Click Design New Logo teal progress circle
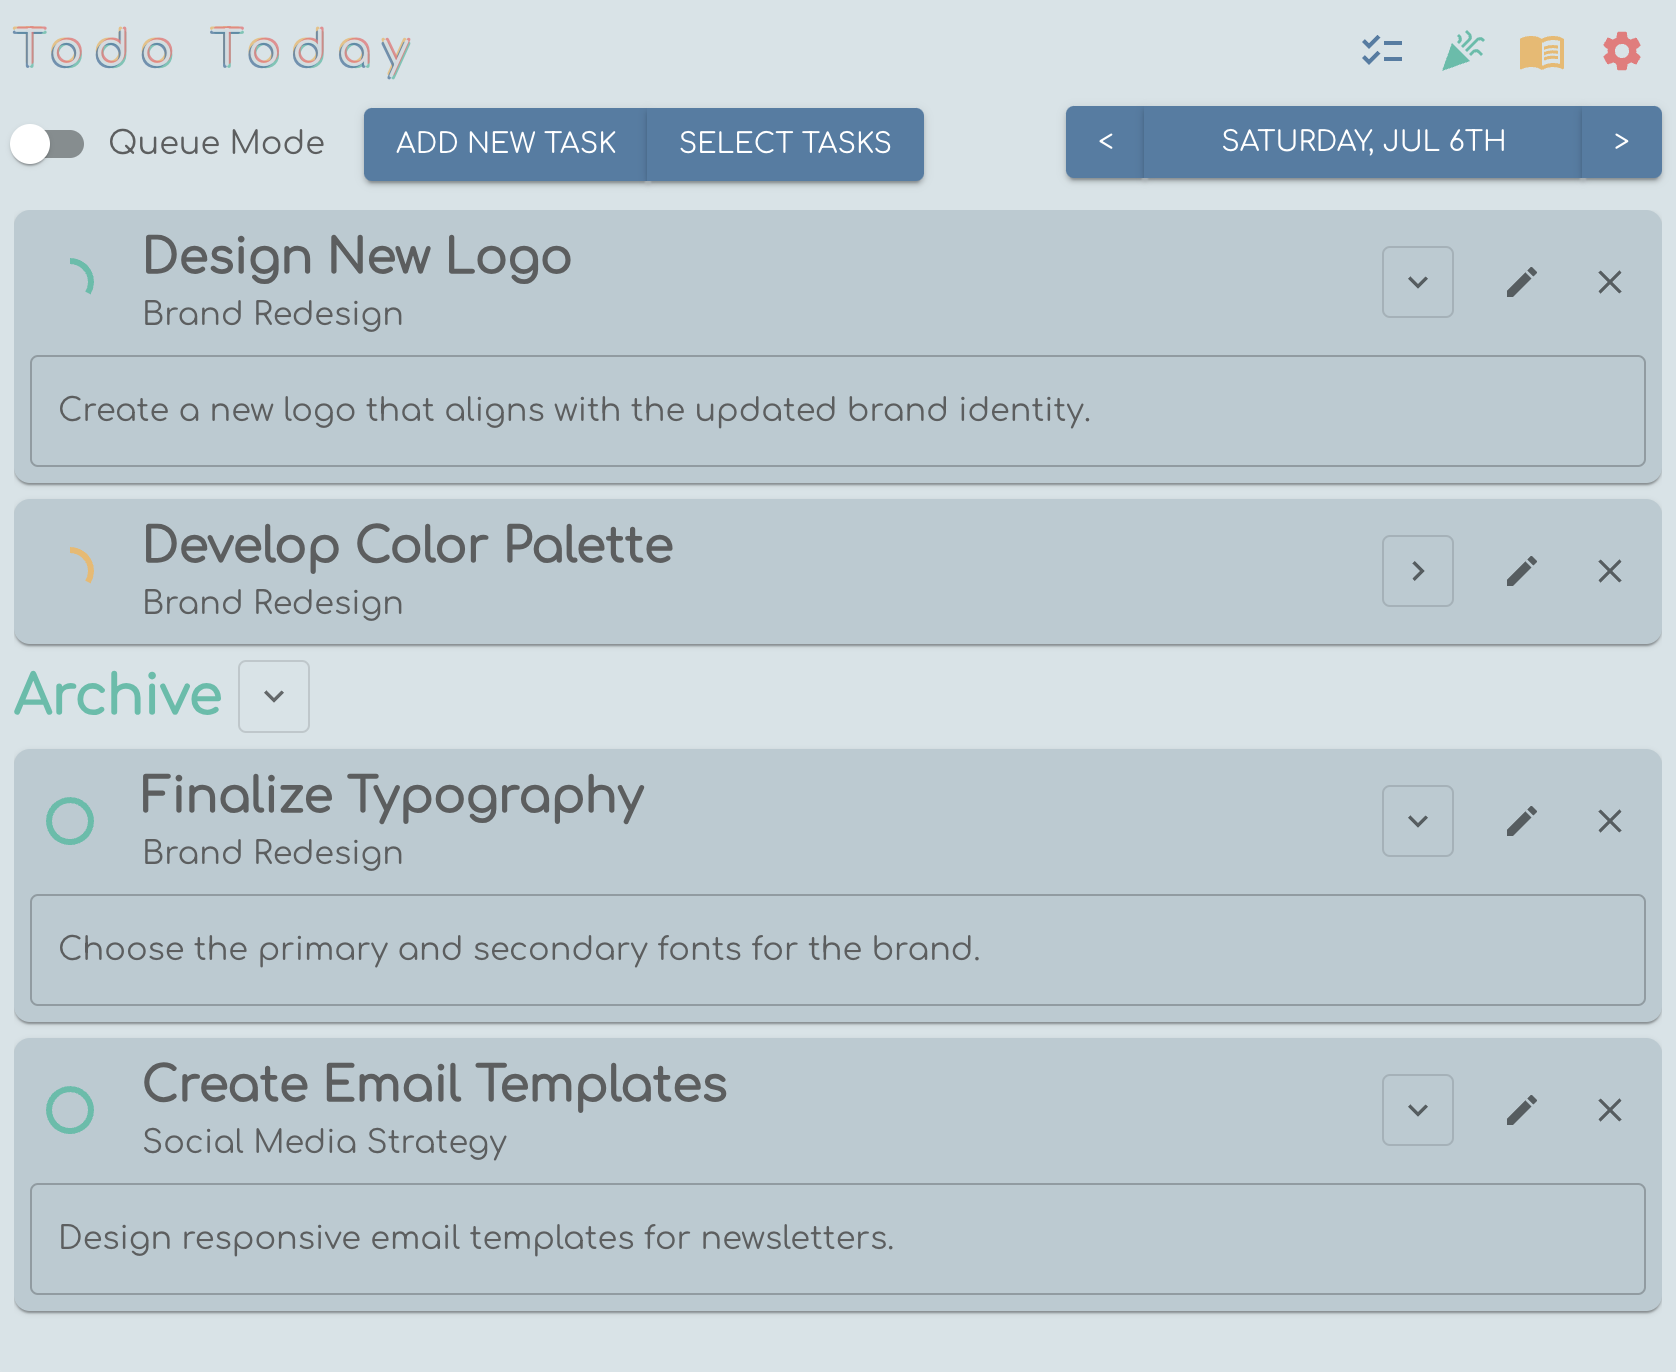 72,281
